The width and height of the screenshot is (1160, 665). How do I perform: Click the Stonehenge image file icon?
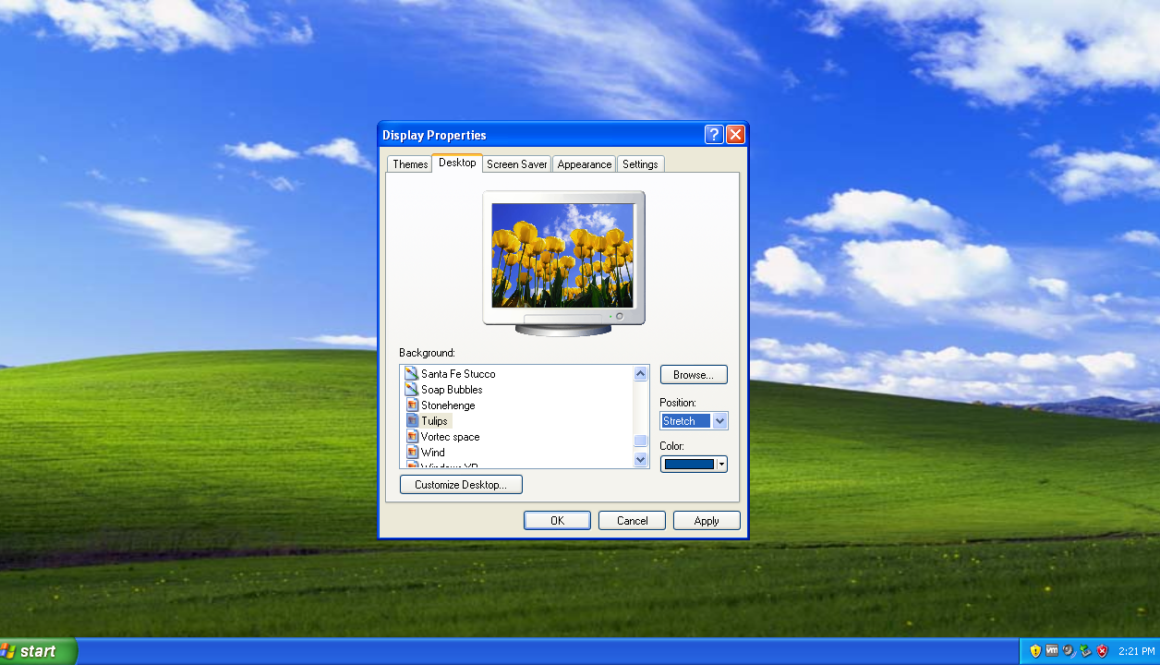coord(411,406)
